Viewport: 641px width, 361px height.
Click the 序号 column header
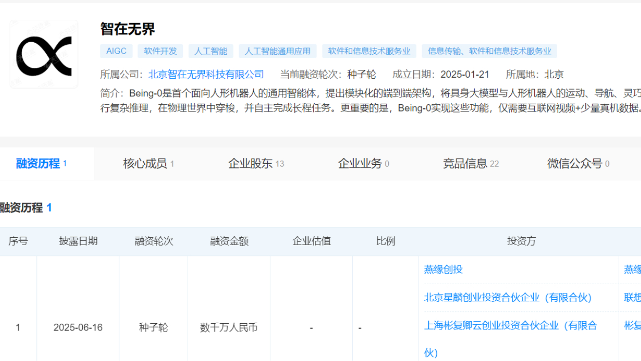pyautogui.click(x=18, y=241)
